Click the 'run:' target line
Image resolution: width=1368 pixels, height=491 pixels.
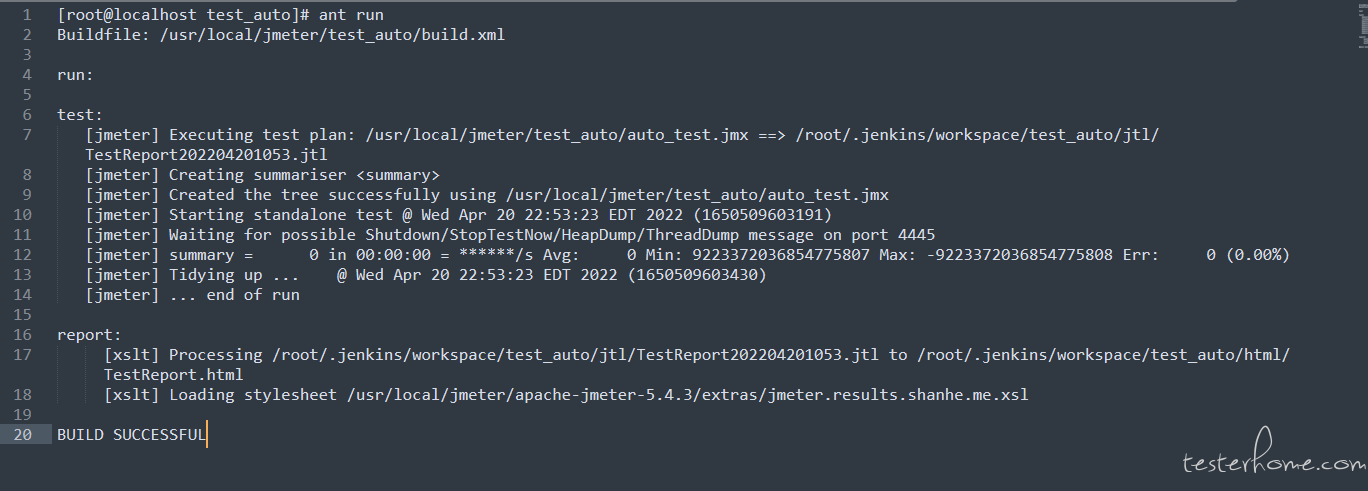pos(75,75)
